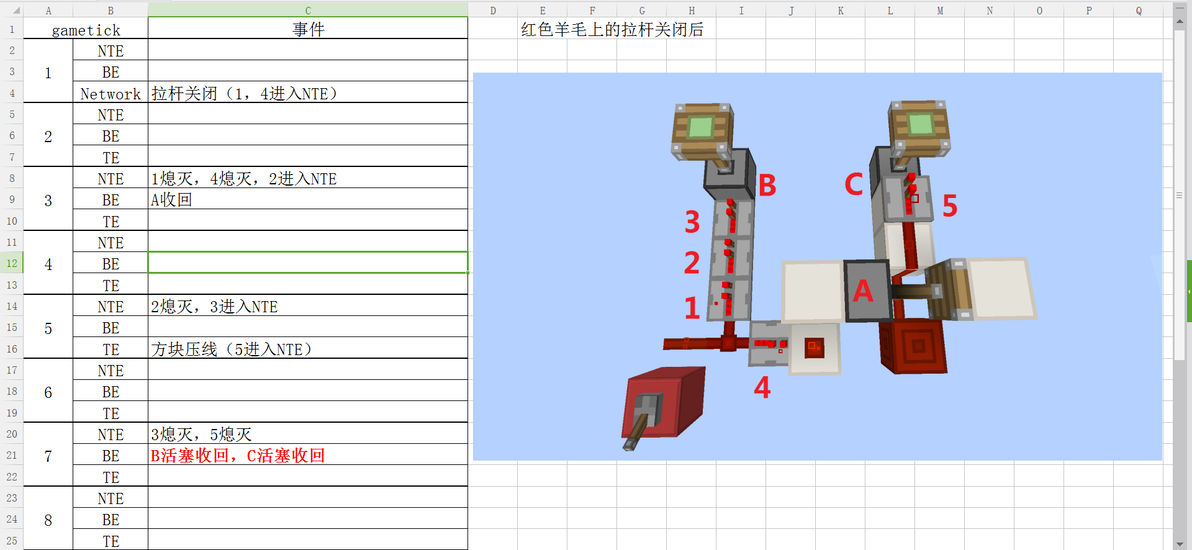Click gametick cell '5'
This screenshot has height=550, width=1192.
(x=49, y=327)
